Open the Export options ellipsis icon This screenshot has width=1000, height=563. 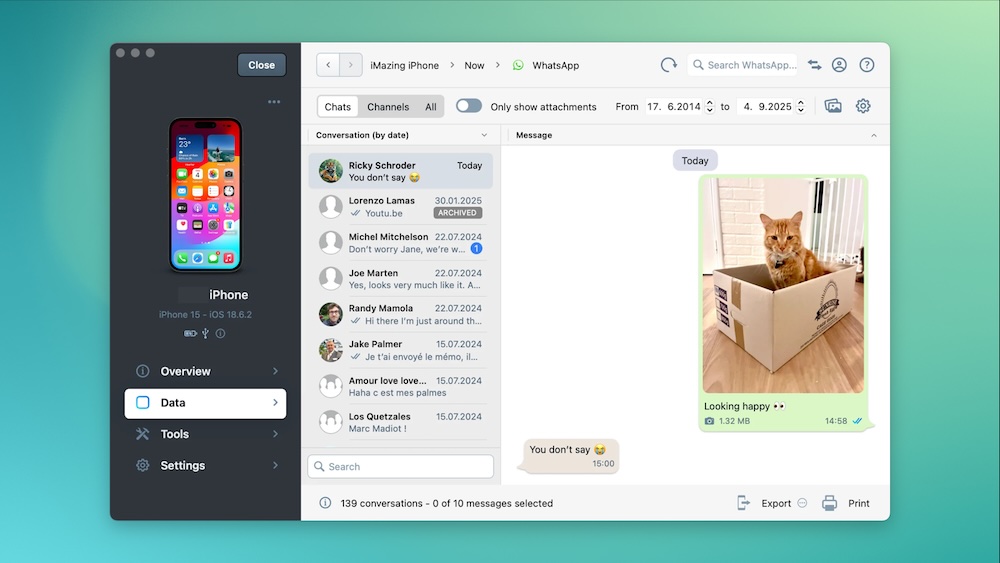click(x=802, y=503)
